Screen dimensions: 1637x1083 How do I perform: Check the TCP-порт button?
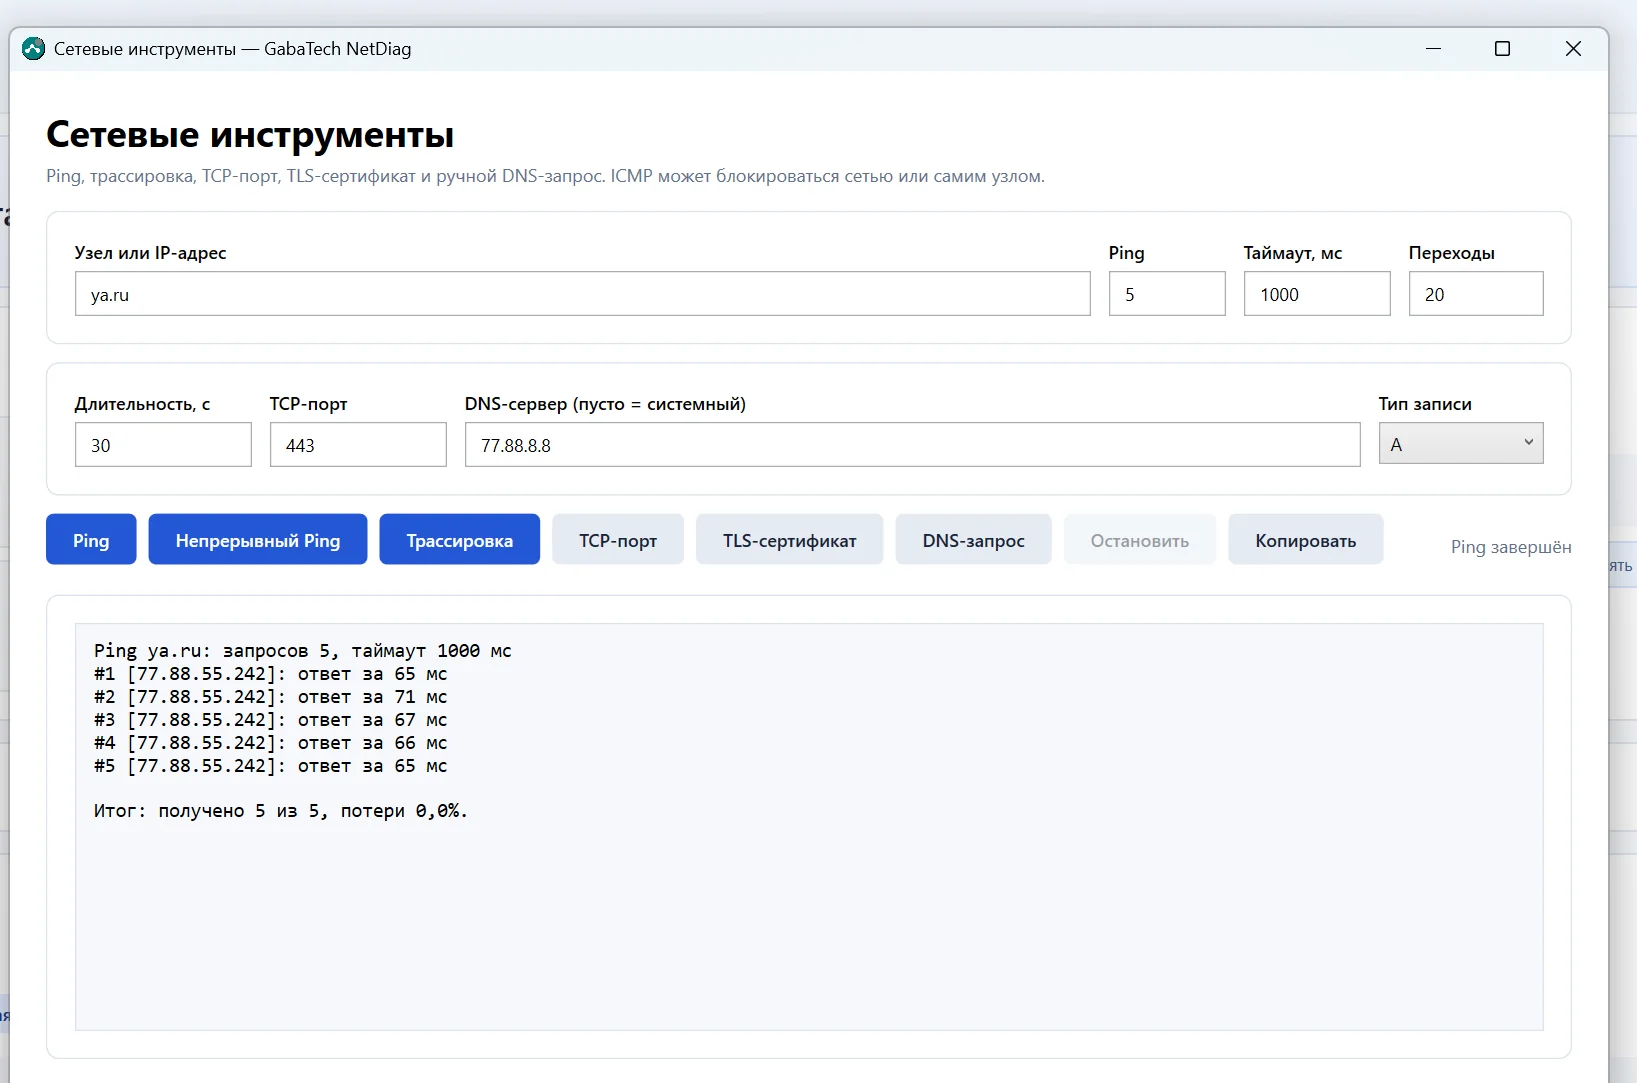(618, 540)
